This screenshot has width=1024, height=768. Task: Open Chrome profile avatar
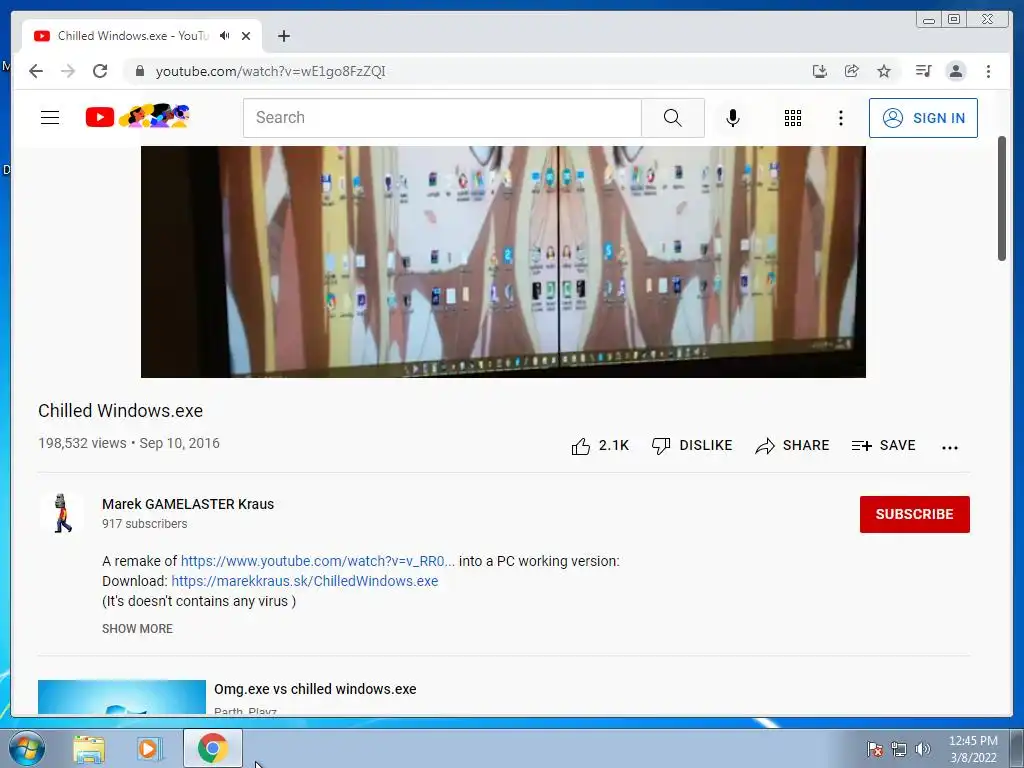pyautogui.click(x=956, y=71)
